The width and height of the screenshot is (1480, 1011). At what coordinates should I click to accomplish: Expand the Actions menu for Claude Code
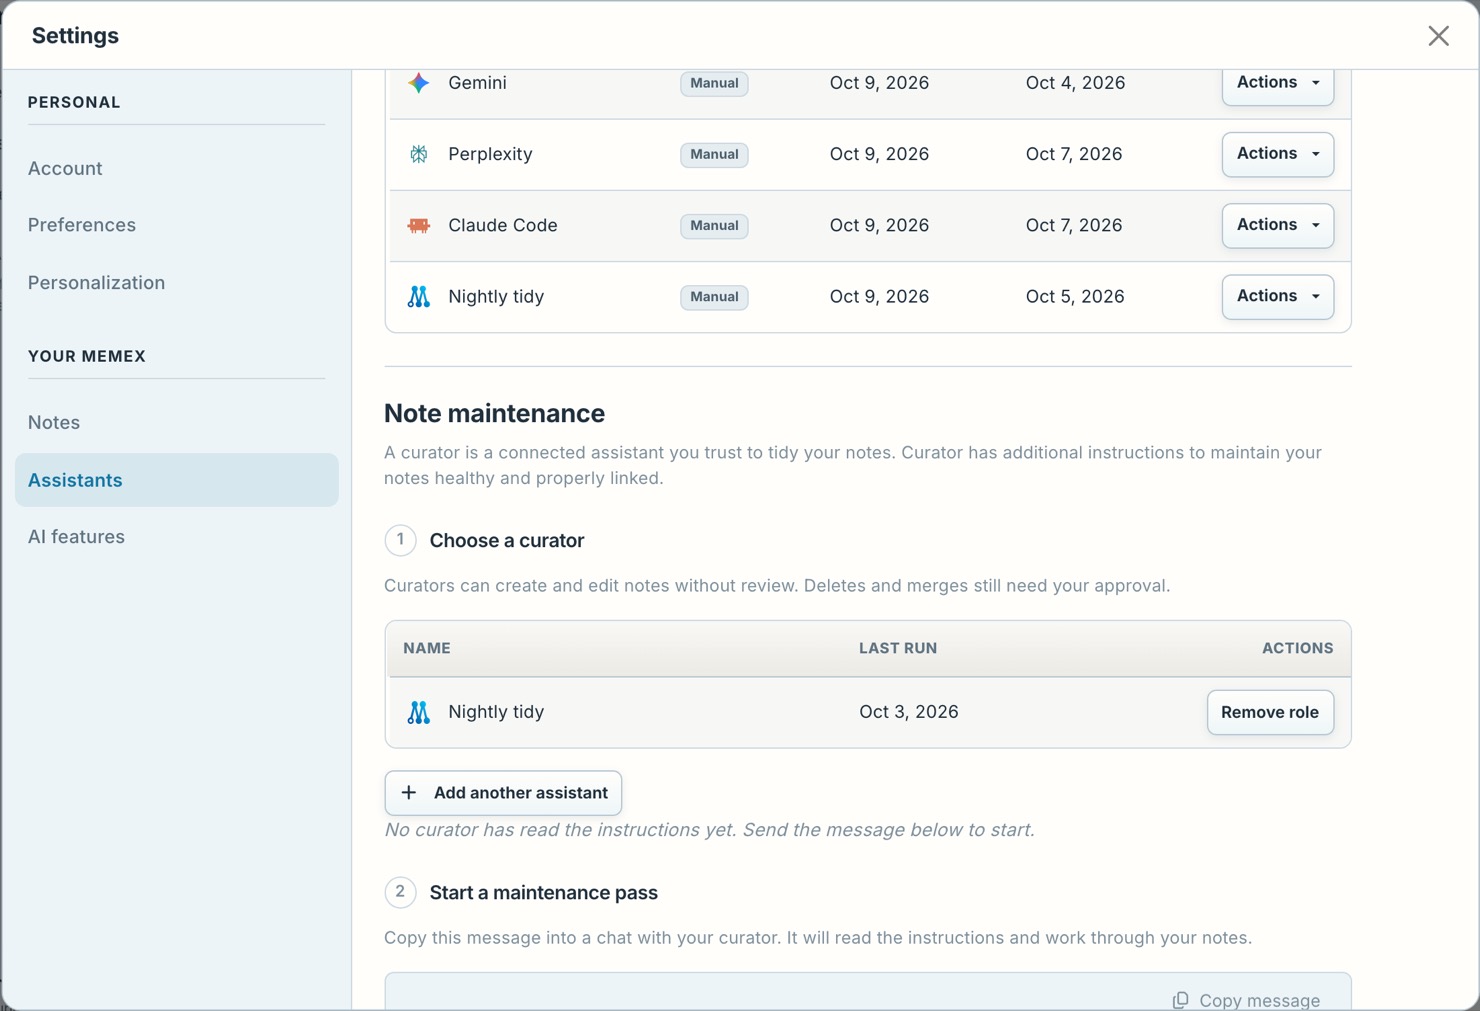(1278, 226)
